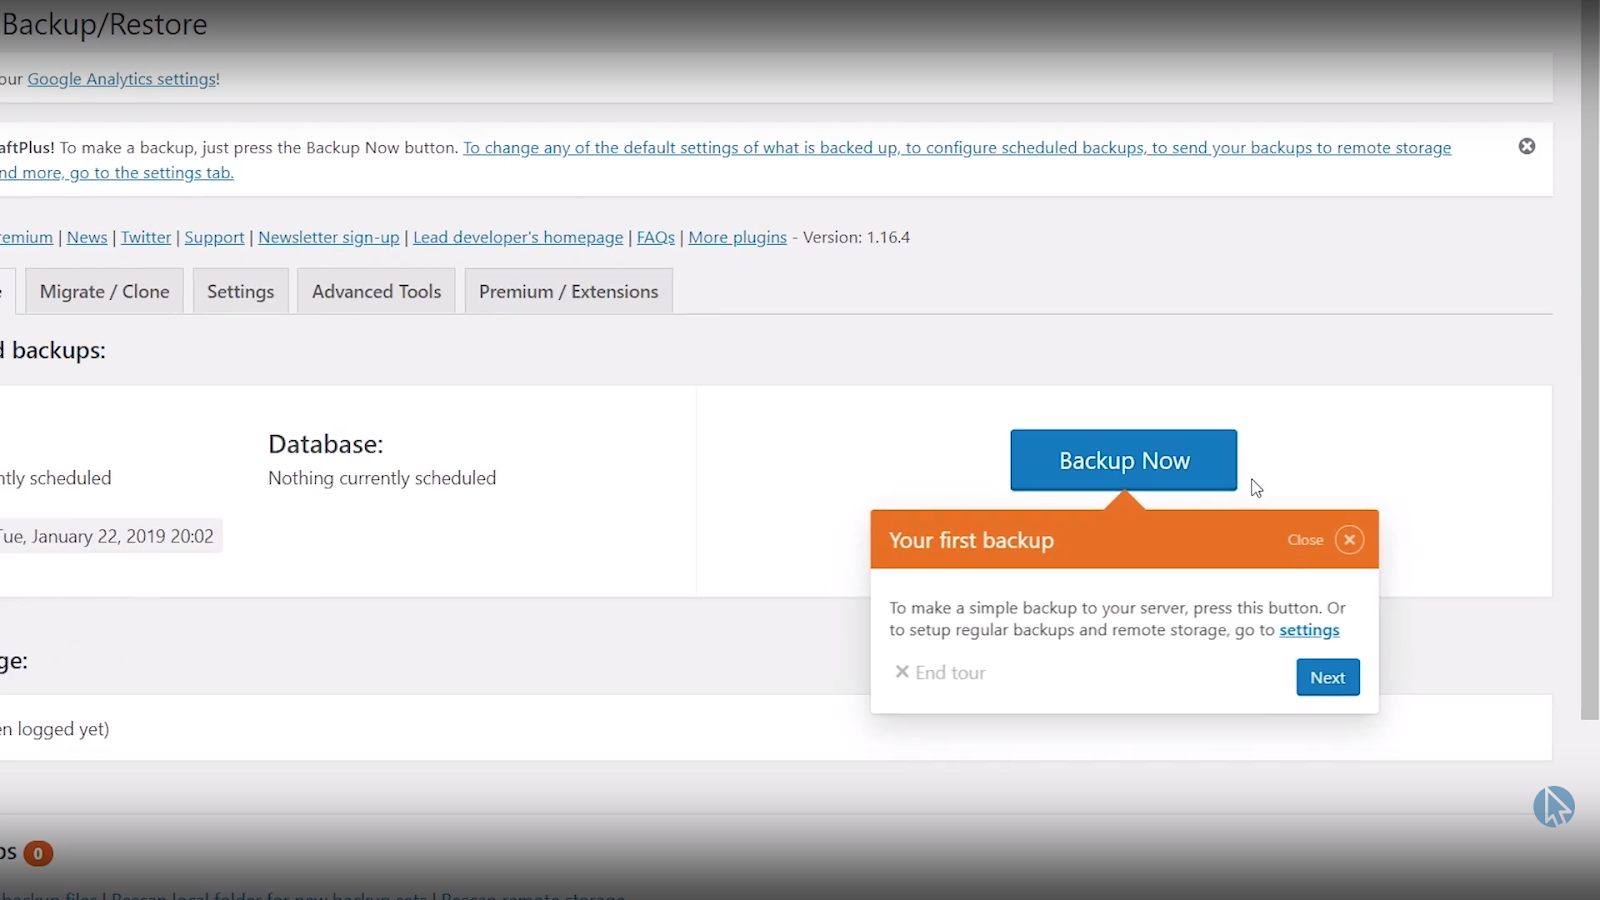Click the Database heading
Image resolution: width=1600 pixels, height=900 pixels.
[x=325, y=444]
